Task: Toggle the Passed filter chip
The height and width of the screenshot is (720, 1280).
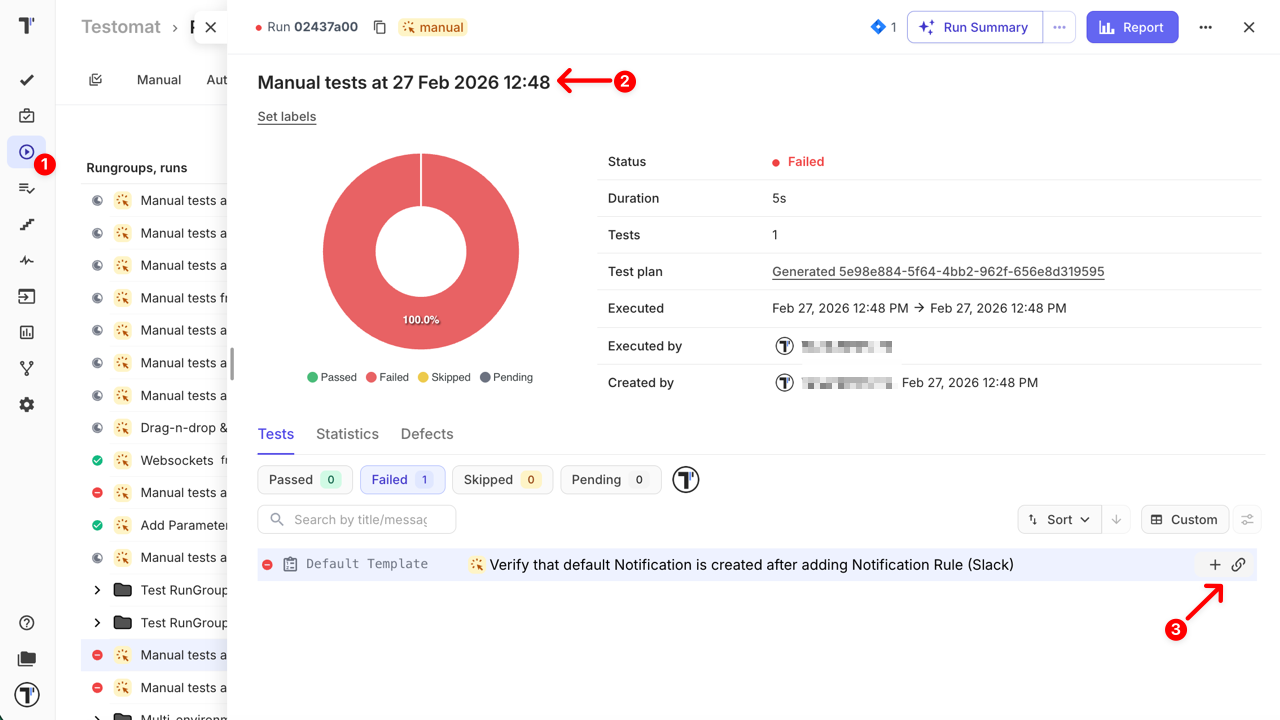Action: pos(305,480)
